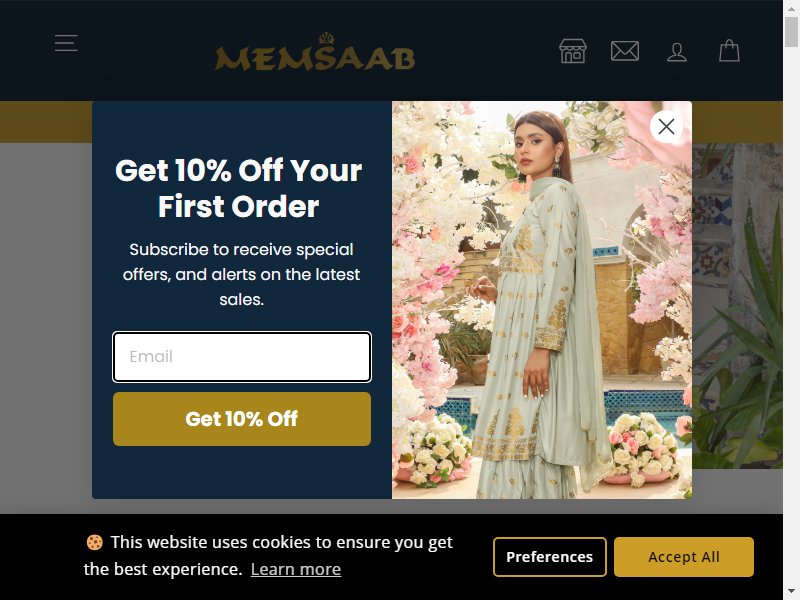Click the cookie emoji icon
Screen dimensions: 800x600
click(94, 542)
